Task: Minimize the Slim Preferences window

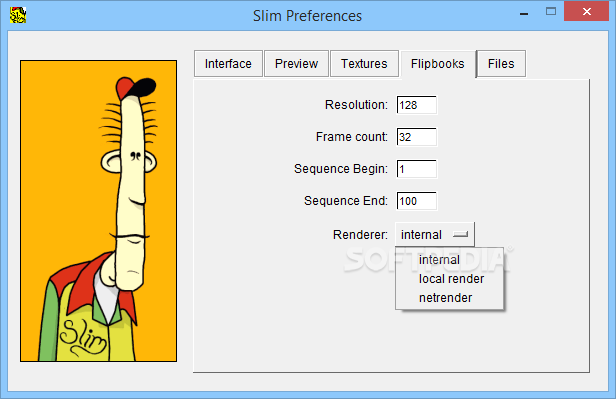Action: pyautogui.click(x=524, y=13)
